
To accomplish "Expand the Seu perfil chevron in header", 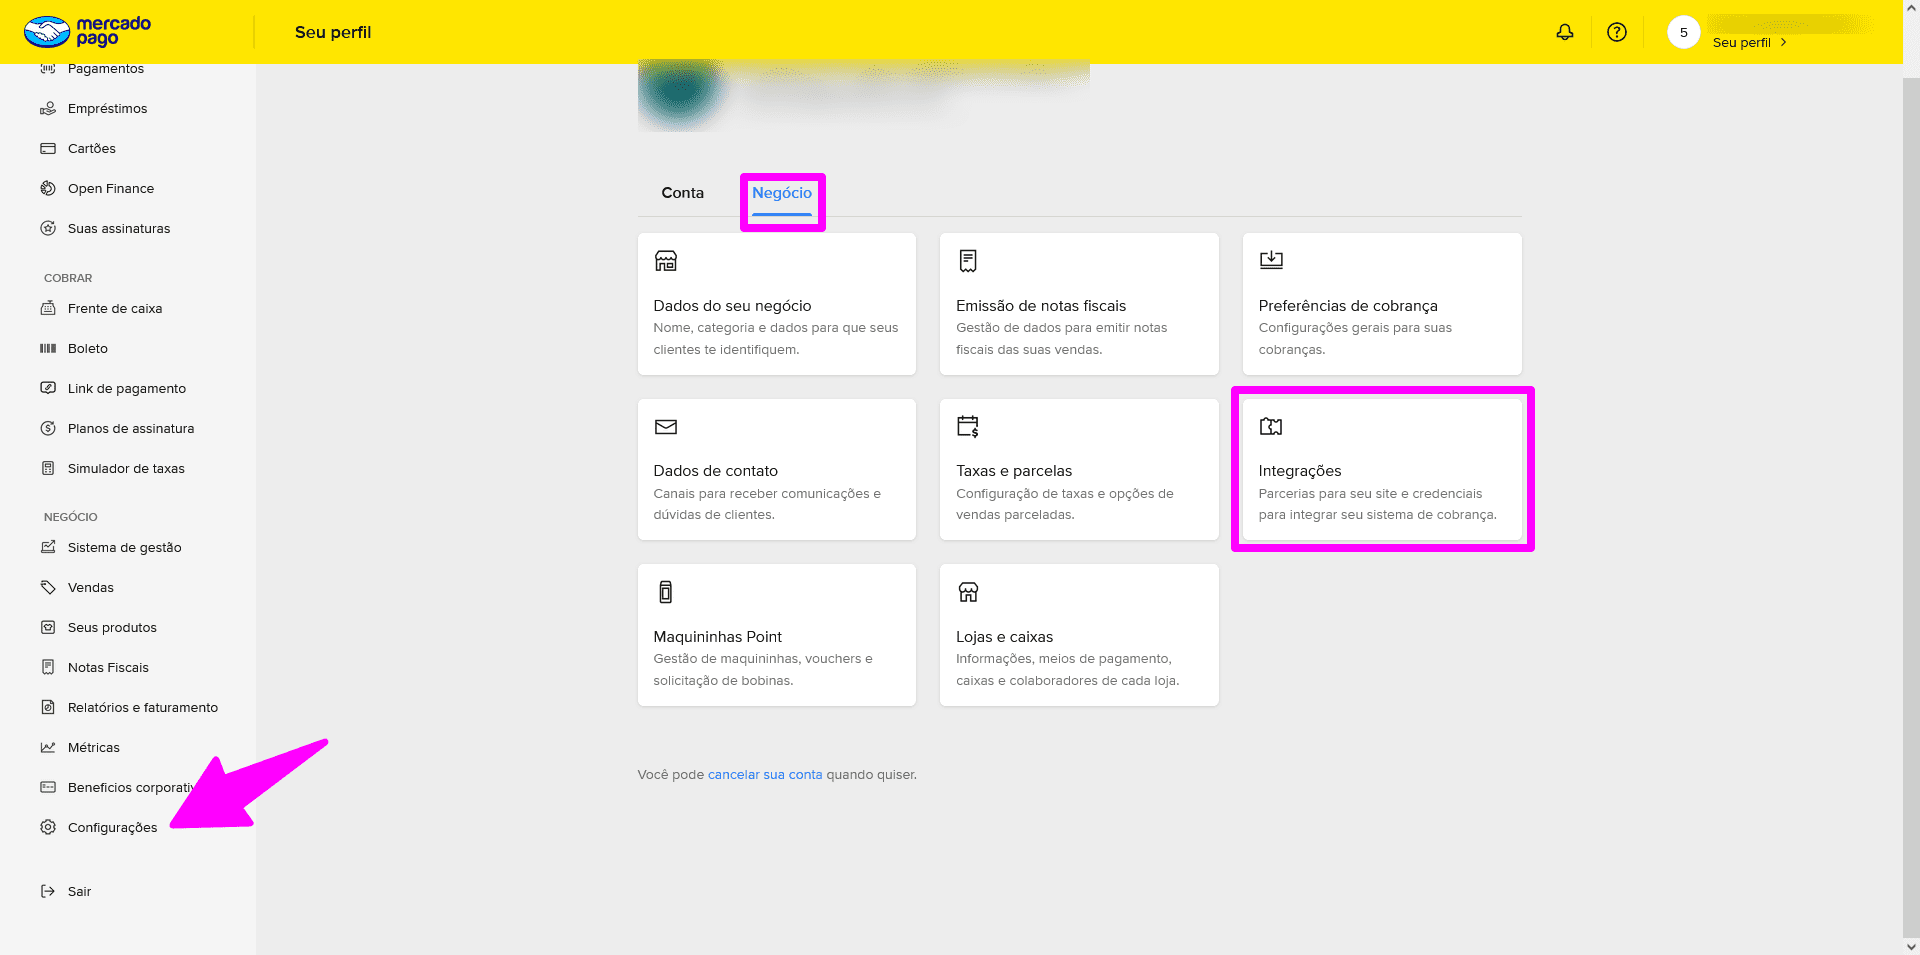I will coord(1783,43).
